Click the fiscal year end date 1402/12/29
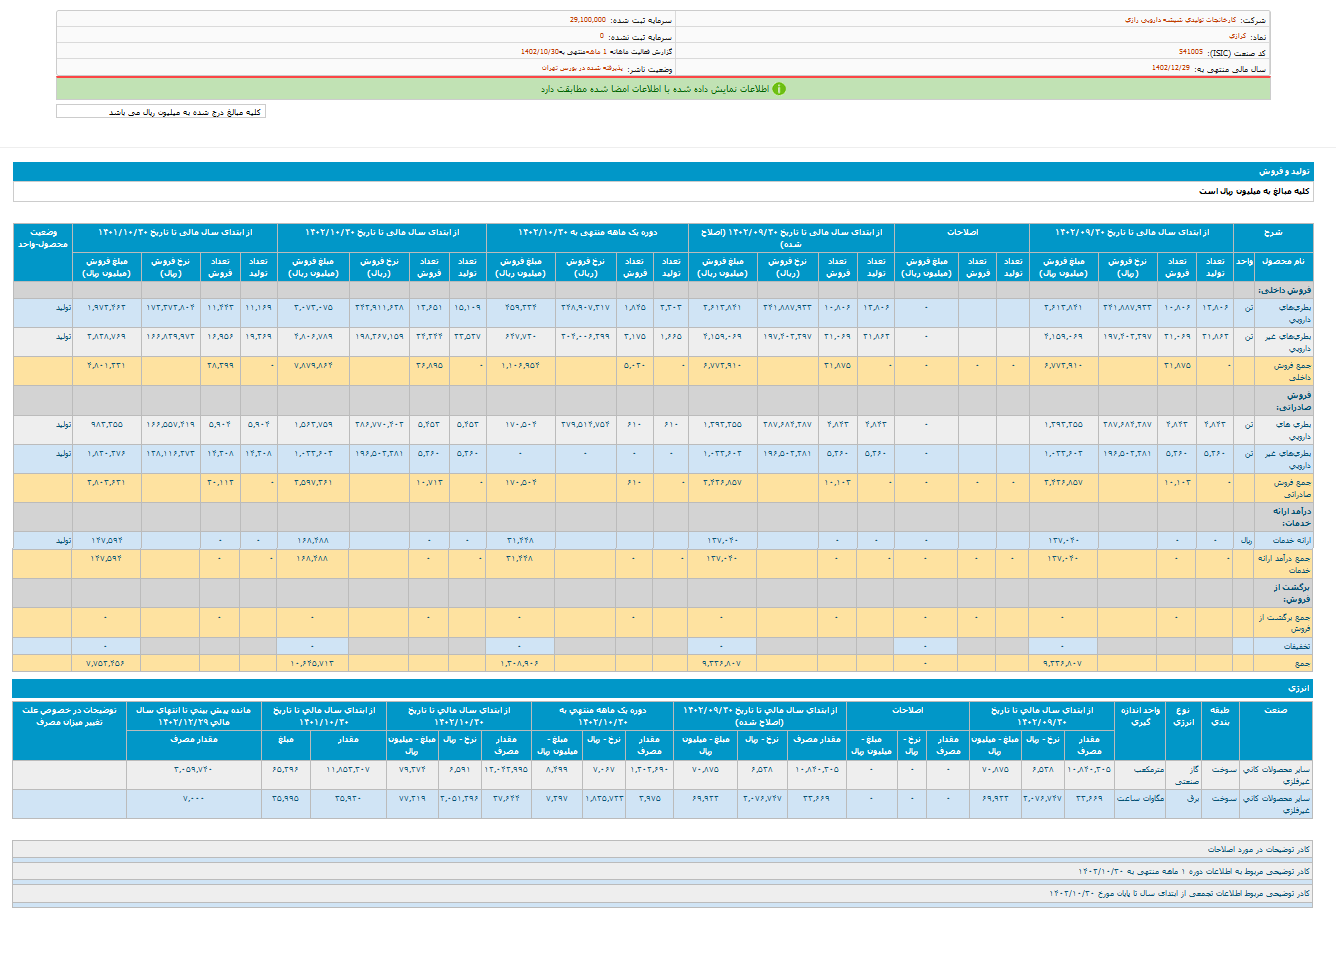This screenshot has width=1344, height=978. click(1170, 68)
